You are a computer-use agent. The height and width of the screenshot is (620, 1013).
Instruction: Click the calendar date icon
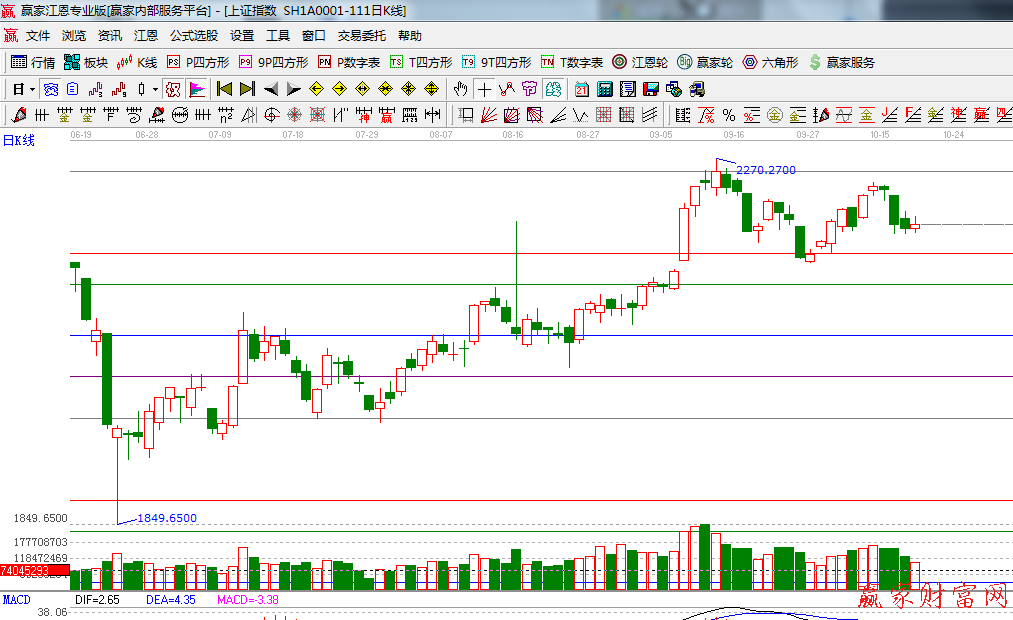[x=581, y=89]
